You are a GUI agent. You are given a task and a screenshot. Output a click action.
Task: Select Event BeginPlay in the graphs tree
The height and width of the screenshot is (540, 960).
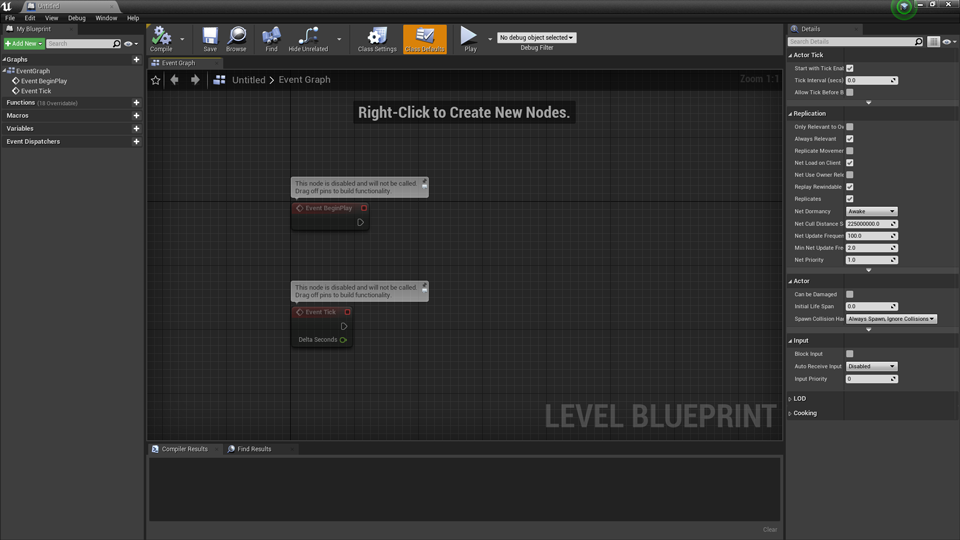click(44, 81)
